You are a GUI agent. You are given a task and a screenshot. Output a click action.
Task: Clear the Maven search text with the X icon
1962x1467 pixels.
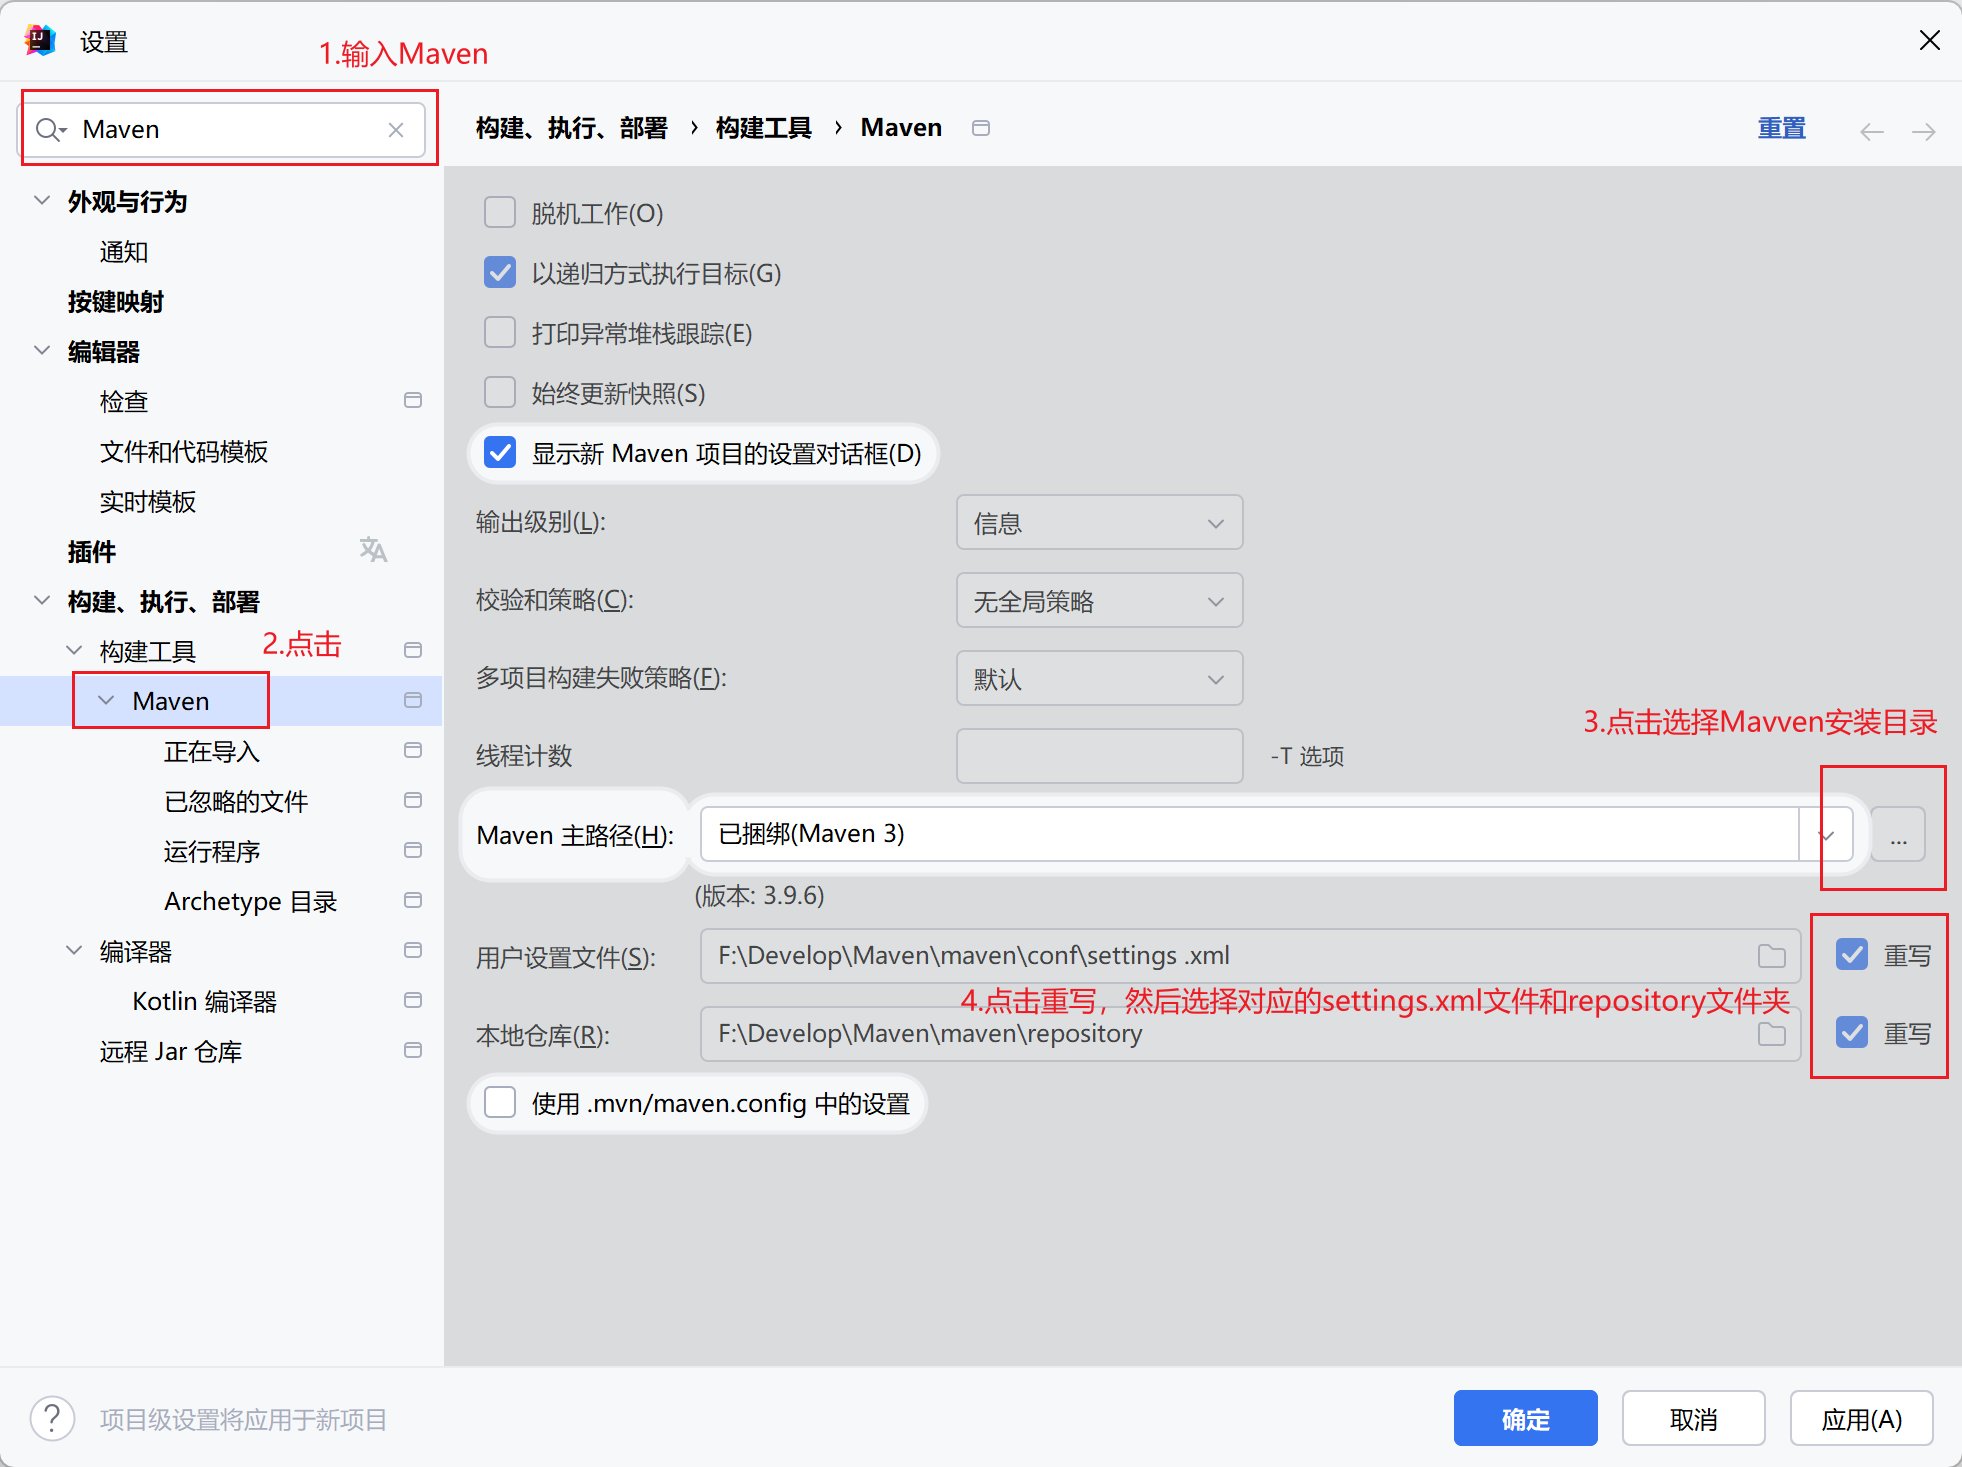396,130
